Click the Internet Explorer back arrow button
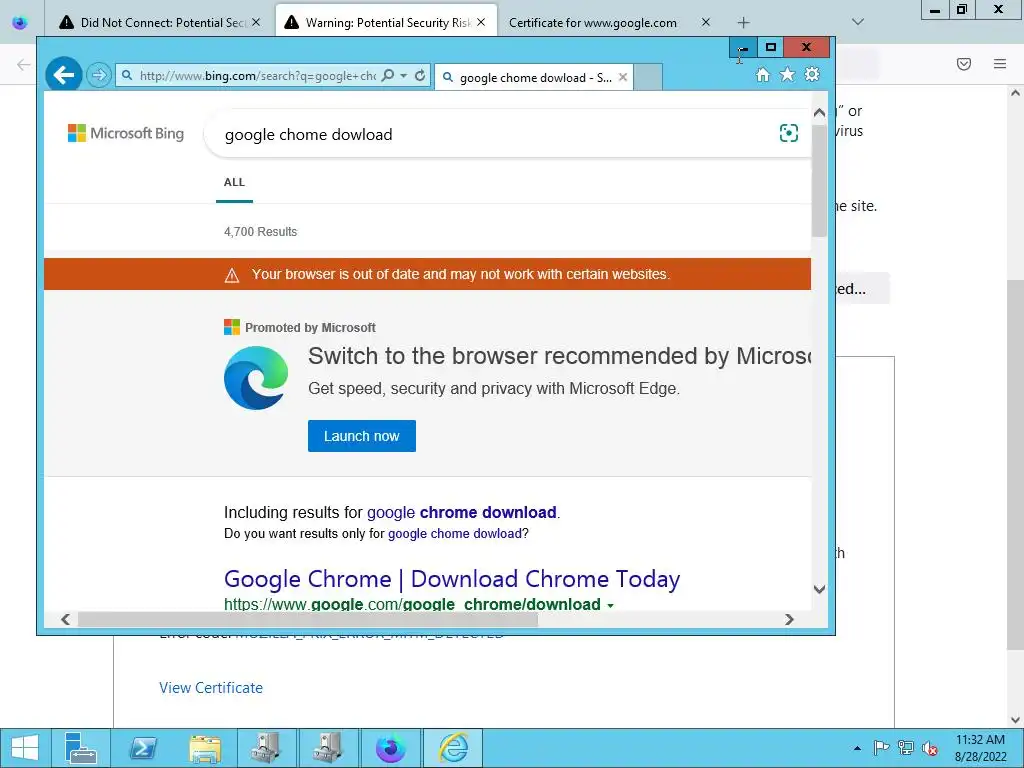Viewport: 1024px width, 768px height. click(x=63, y=75)
